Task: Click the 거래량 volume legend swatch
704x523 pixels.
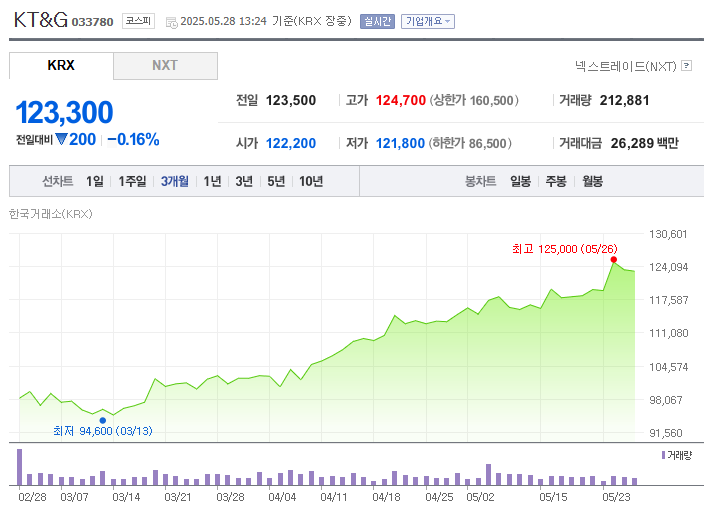Action: pos(663,455)
